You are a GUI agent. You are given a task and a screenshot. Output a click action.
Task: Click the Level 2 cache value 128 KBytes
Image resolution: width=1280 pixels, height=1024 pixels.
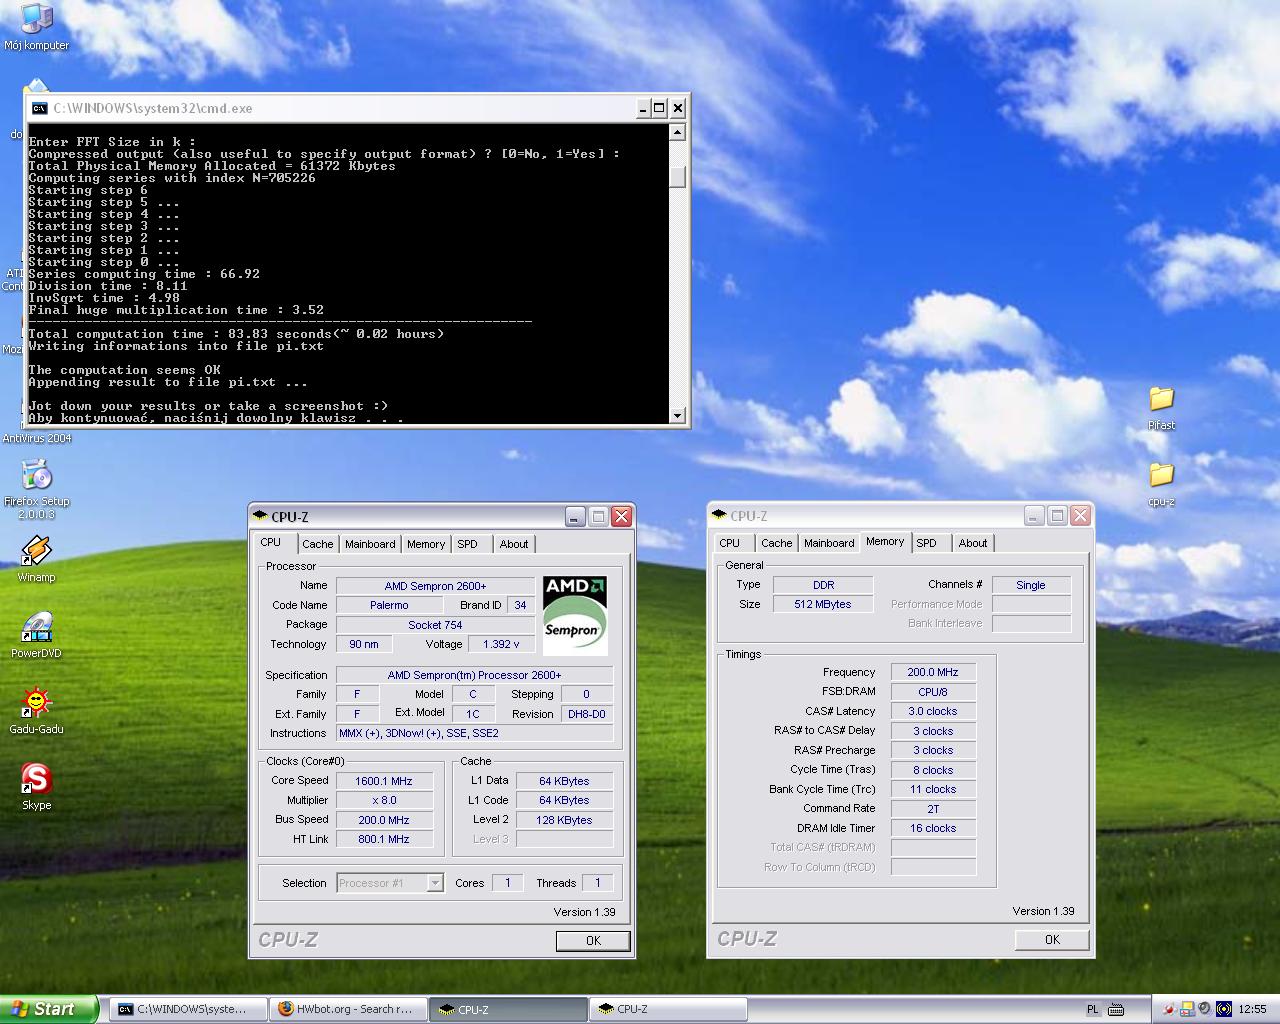[565, 820]
